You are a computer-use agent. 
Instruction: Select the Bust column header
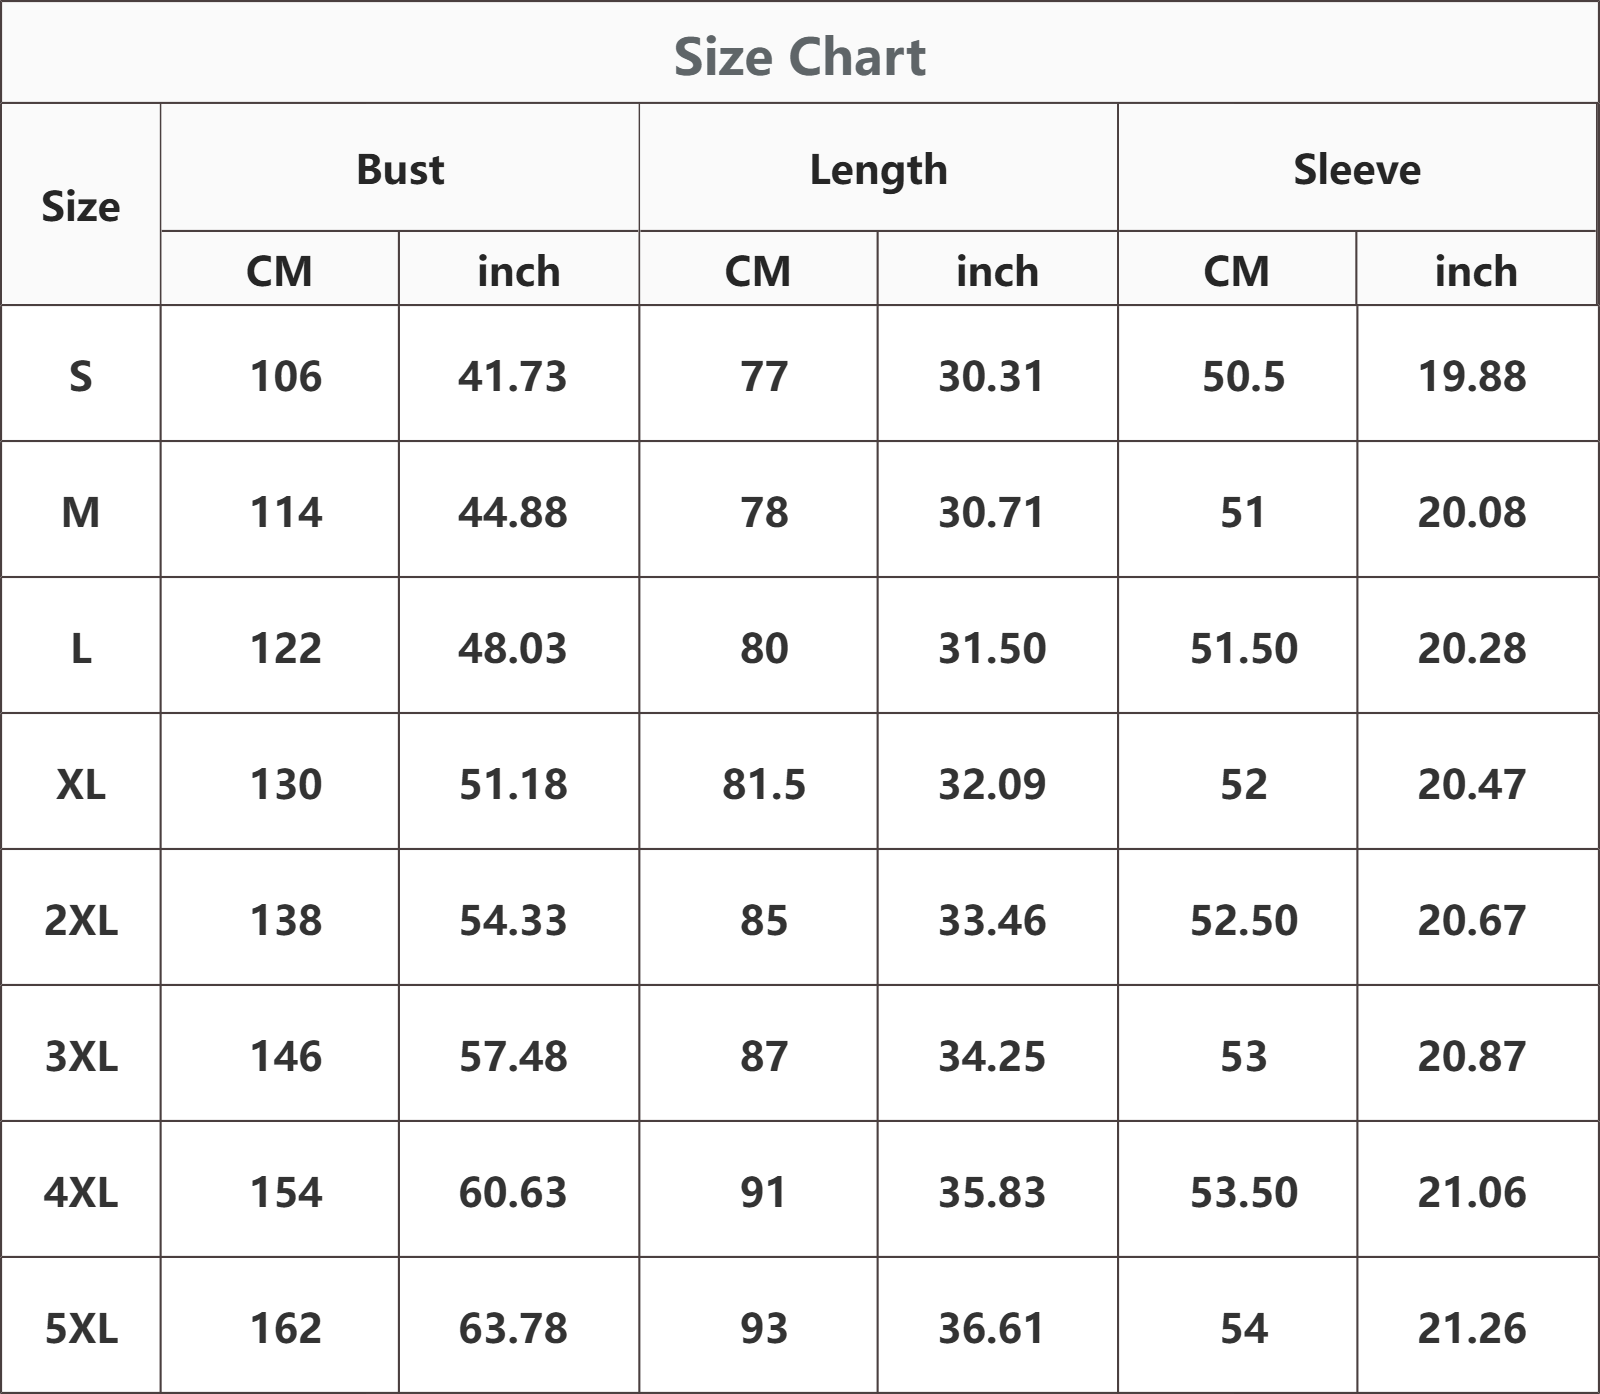click(399, 168)
